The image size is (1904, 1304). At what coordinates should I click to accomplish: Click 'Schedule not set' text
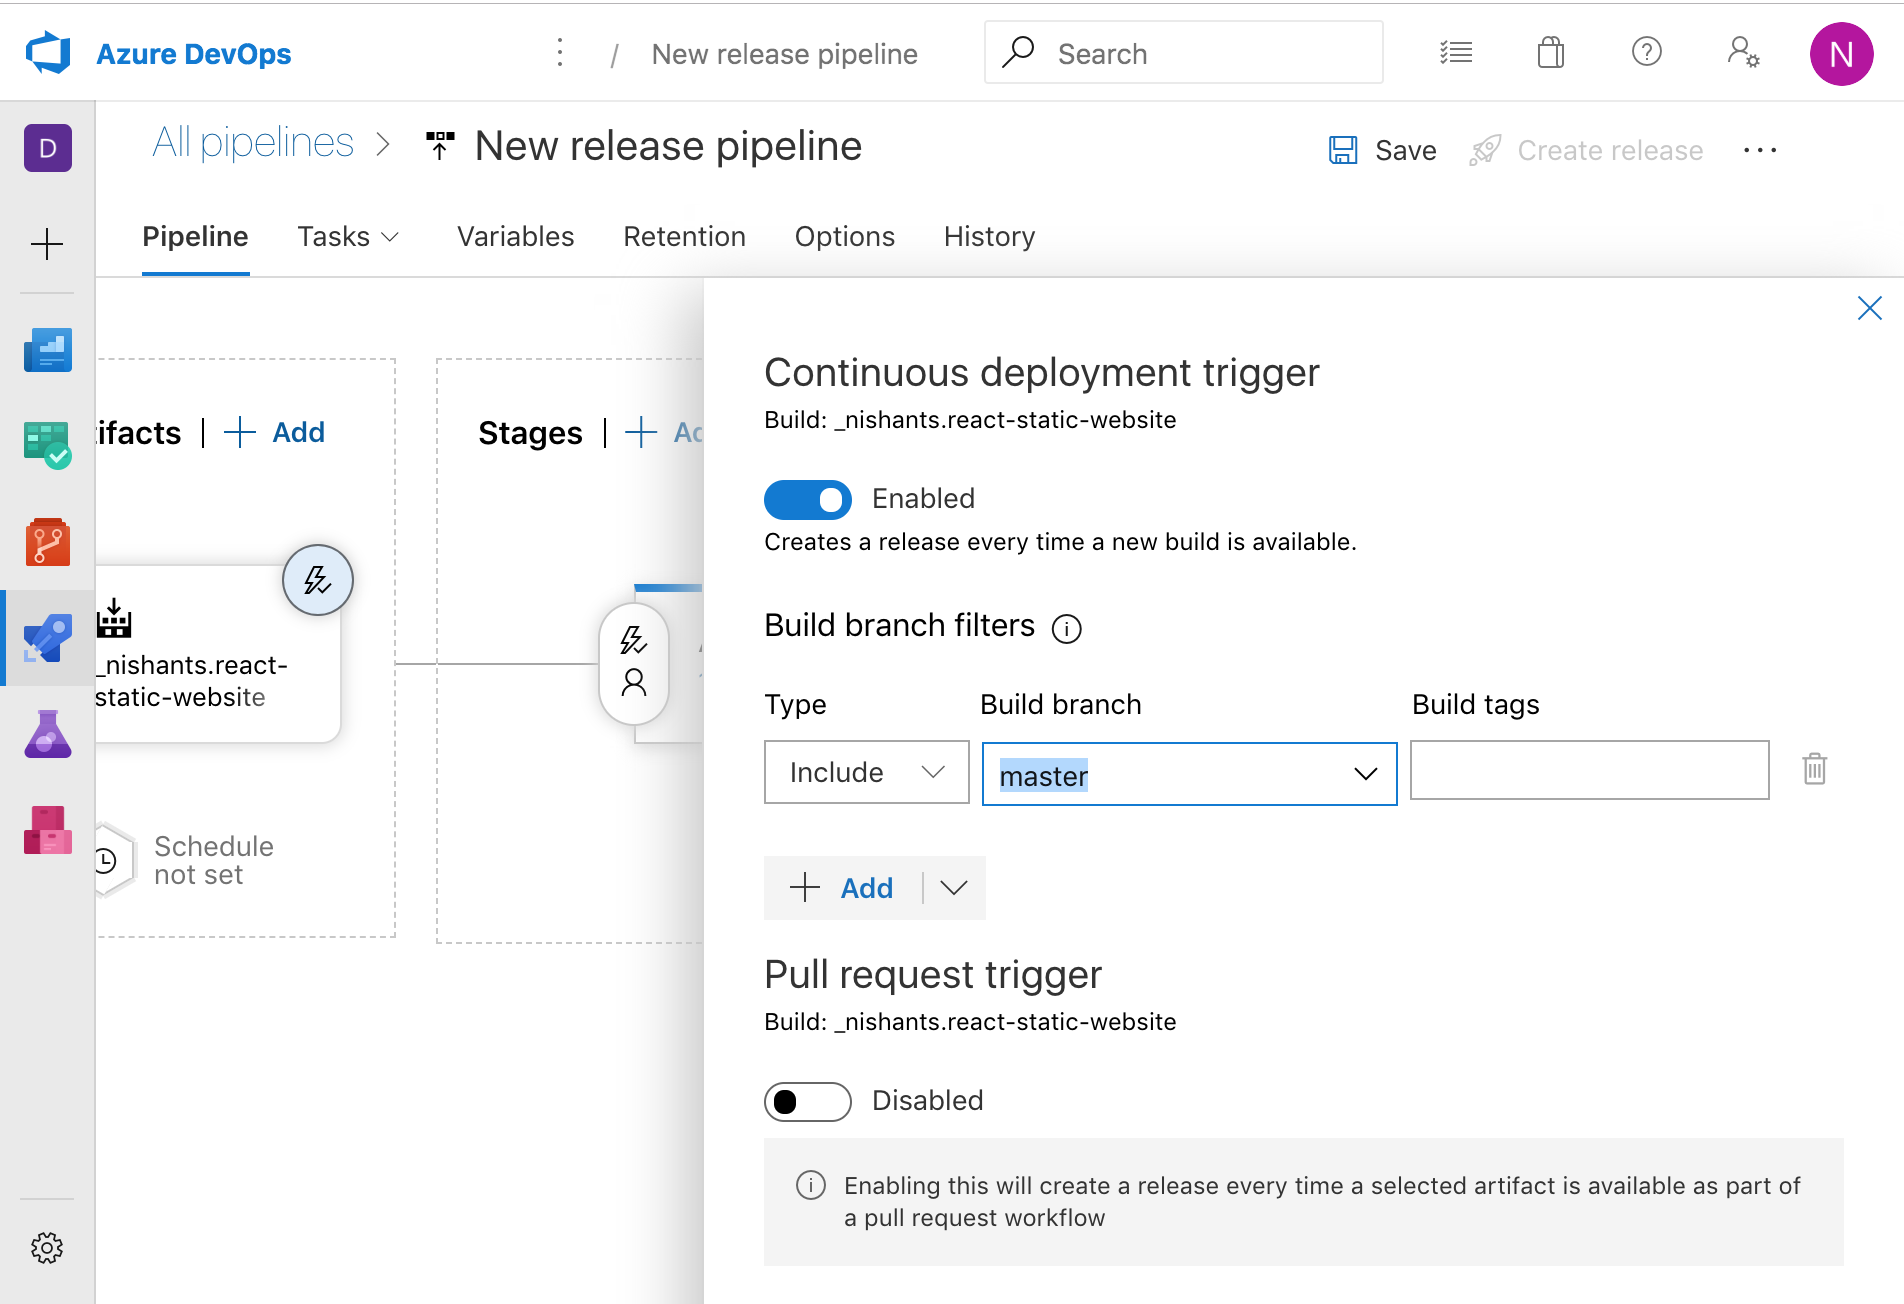(x=214, y=860)
